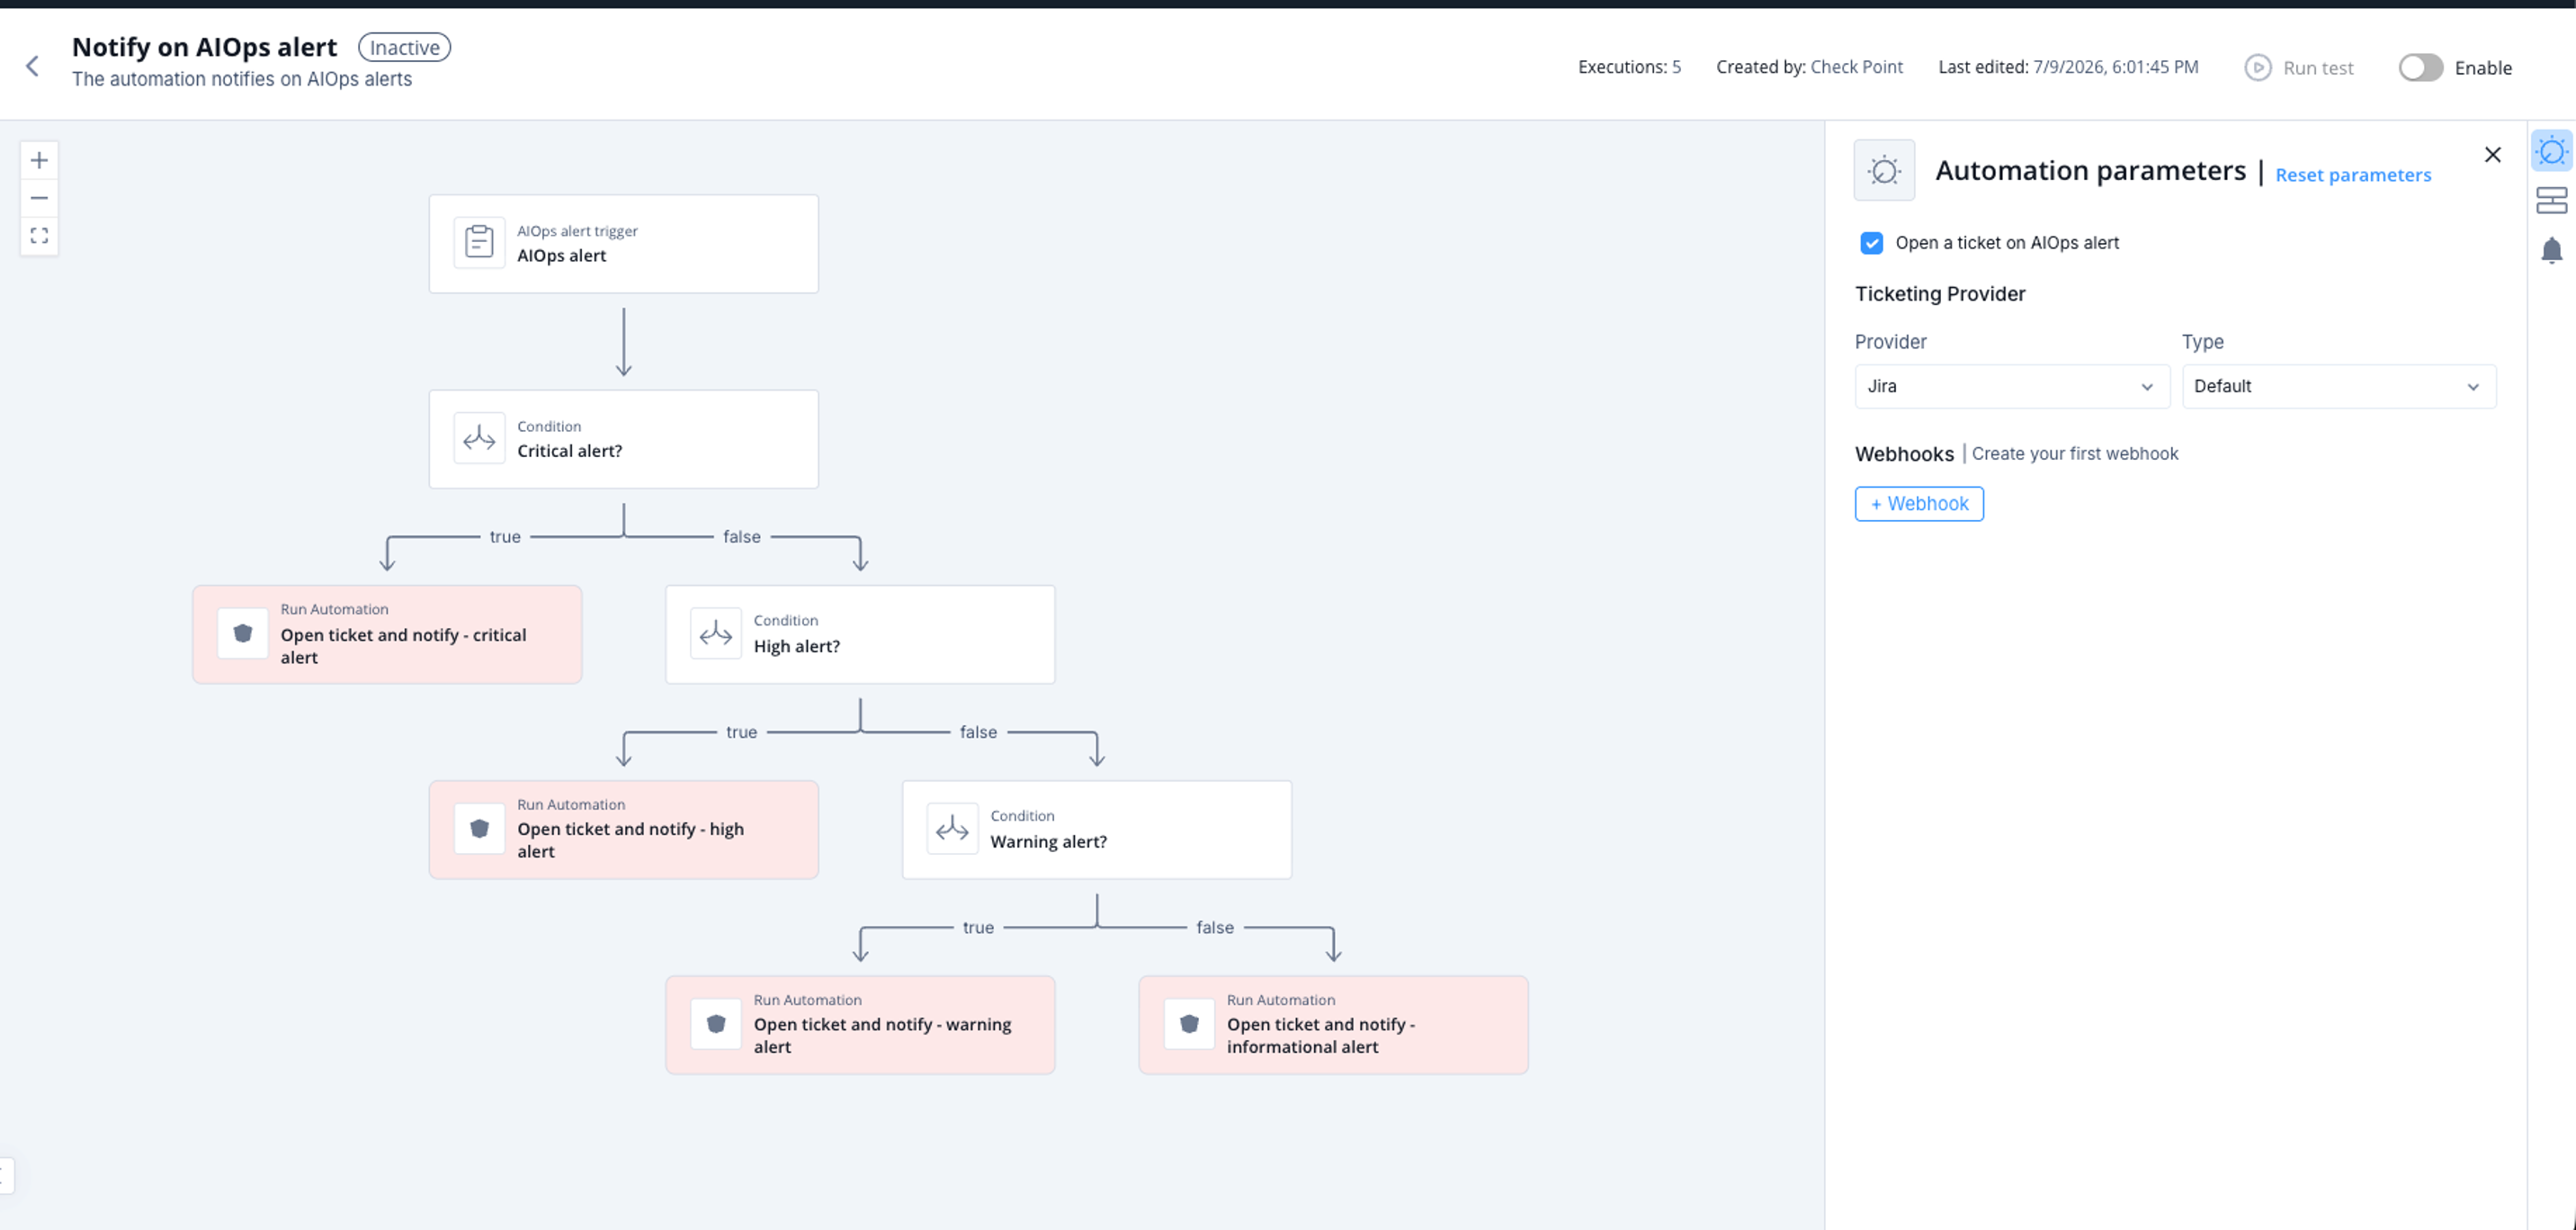Viewport: 2576px width, 1230px height.
Task: Click the Critical alert? condition branch icon
Action: [479, 438]
